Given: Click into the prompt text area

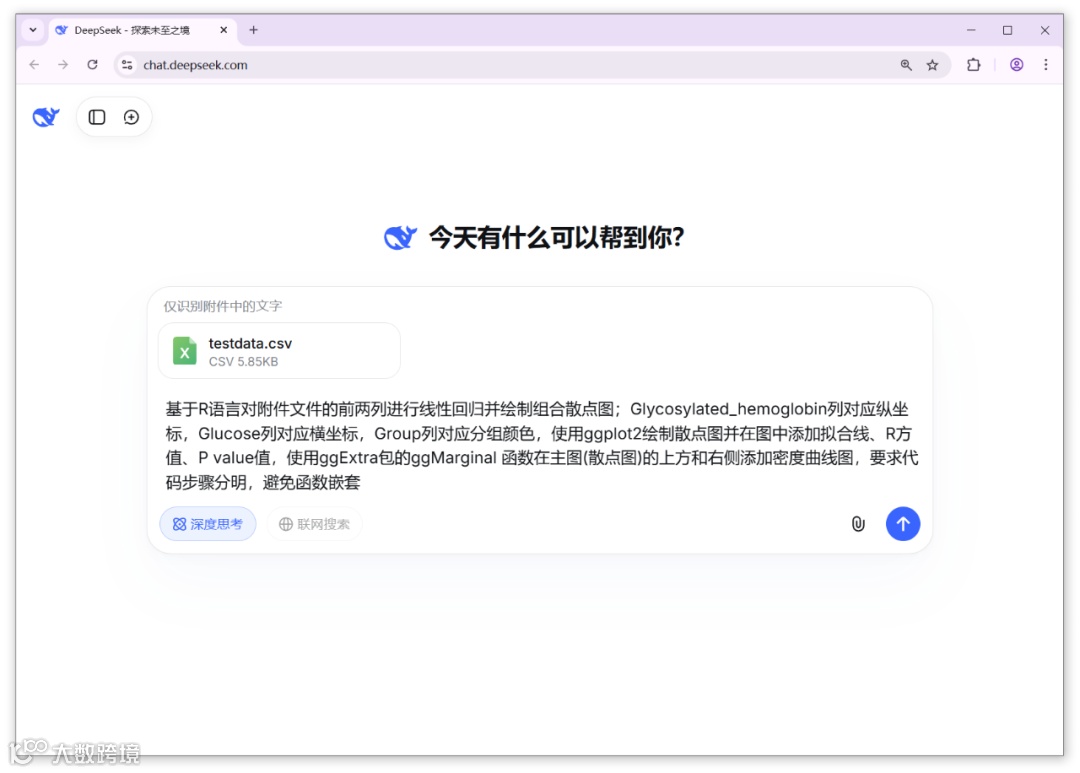Looking at the screenshot, I should tap(542, 446).
